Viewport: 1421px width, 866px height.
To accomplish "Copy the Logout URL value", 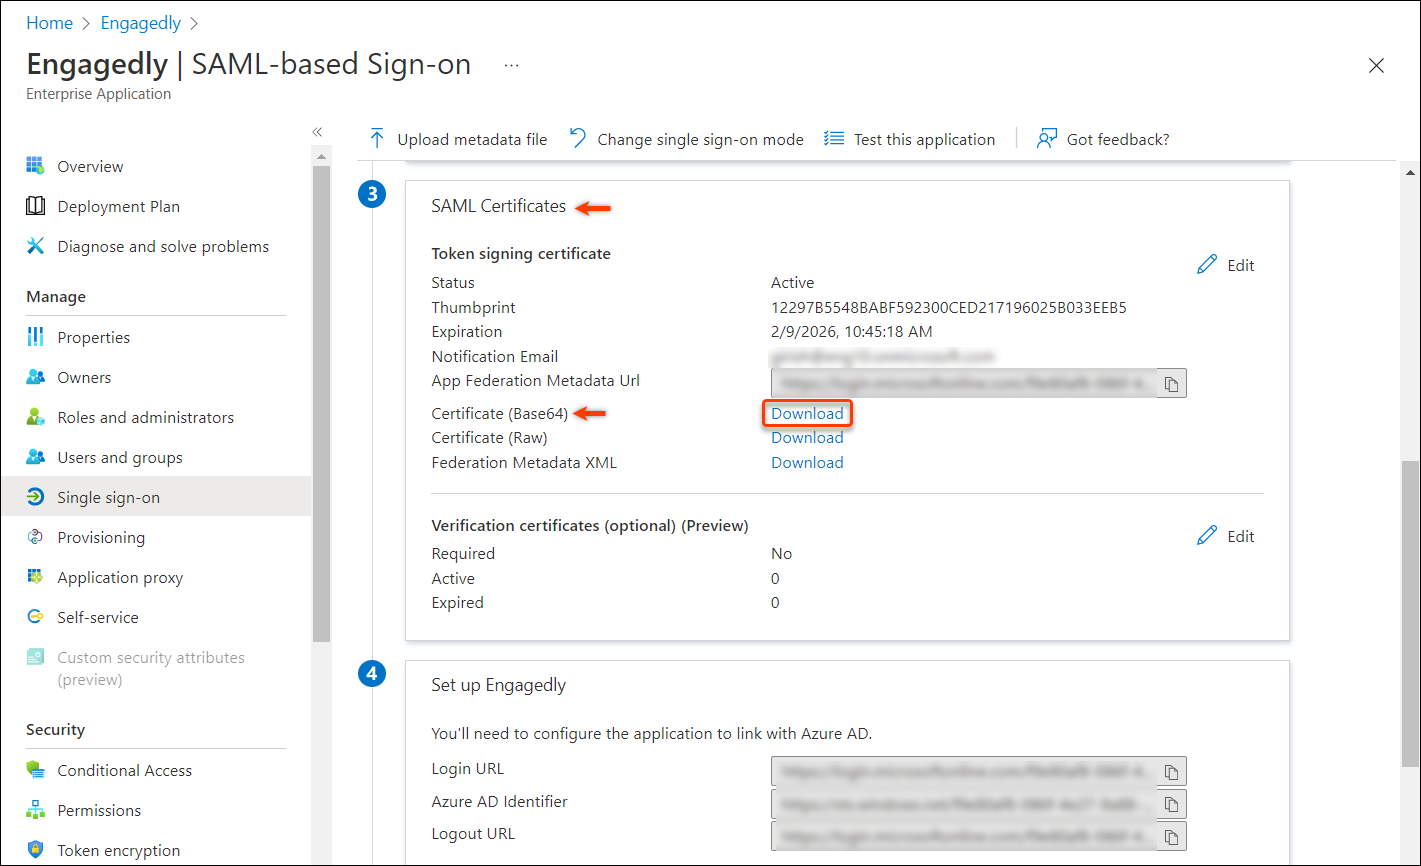I will (1172, 836).
